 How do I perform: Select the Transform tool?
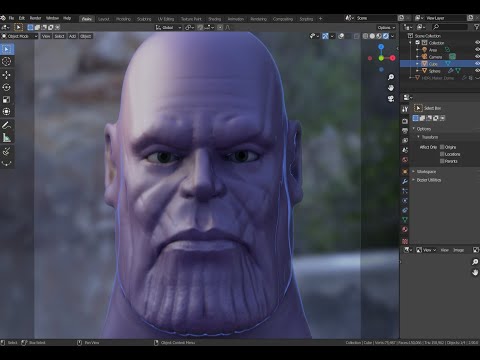click(6, 112)
